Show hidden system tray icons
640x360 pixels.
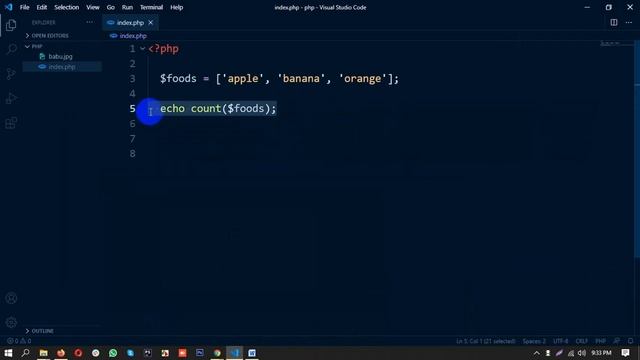point(537,353)
